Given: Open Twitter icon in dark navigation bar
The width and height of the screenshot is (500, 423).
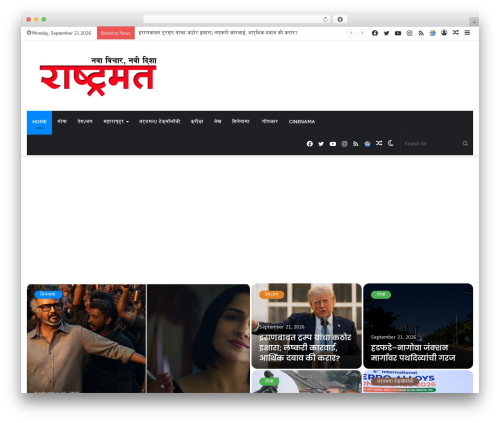Looking at the screenshot, I should click(321, 144).
